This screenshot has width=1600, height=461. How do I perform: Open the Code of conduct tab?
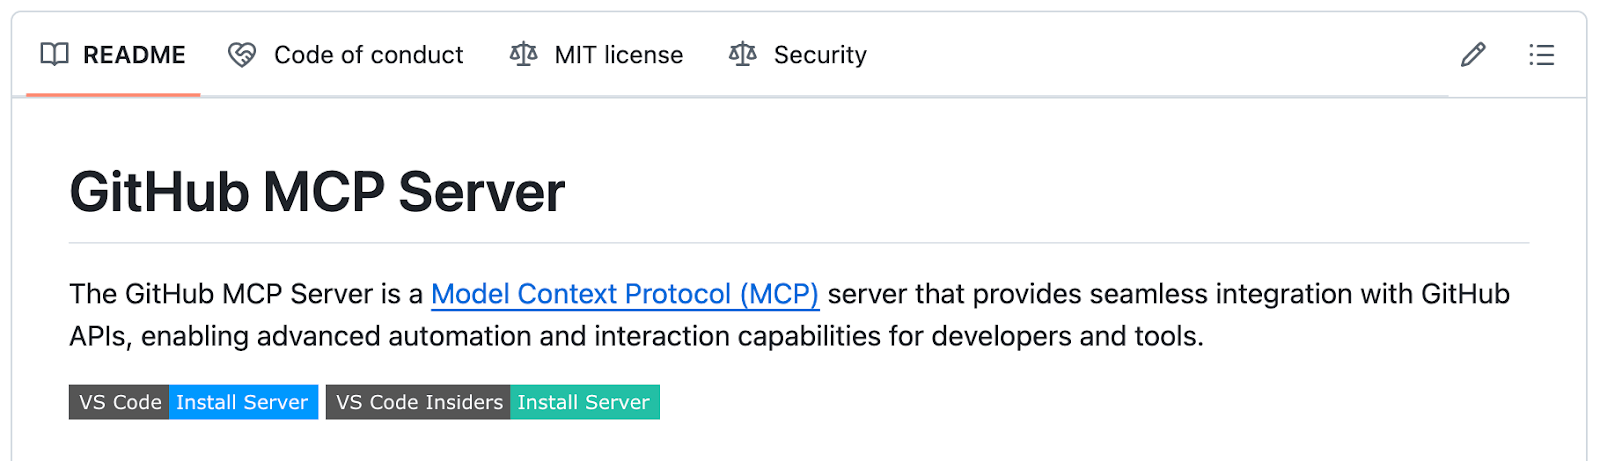pyautogui.click(x=368, y=55)
